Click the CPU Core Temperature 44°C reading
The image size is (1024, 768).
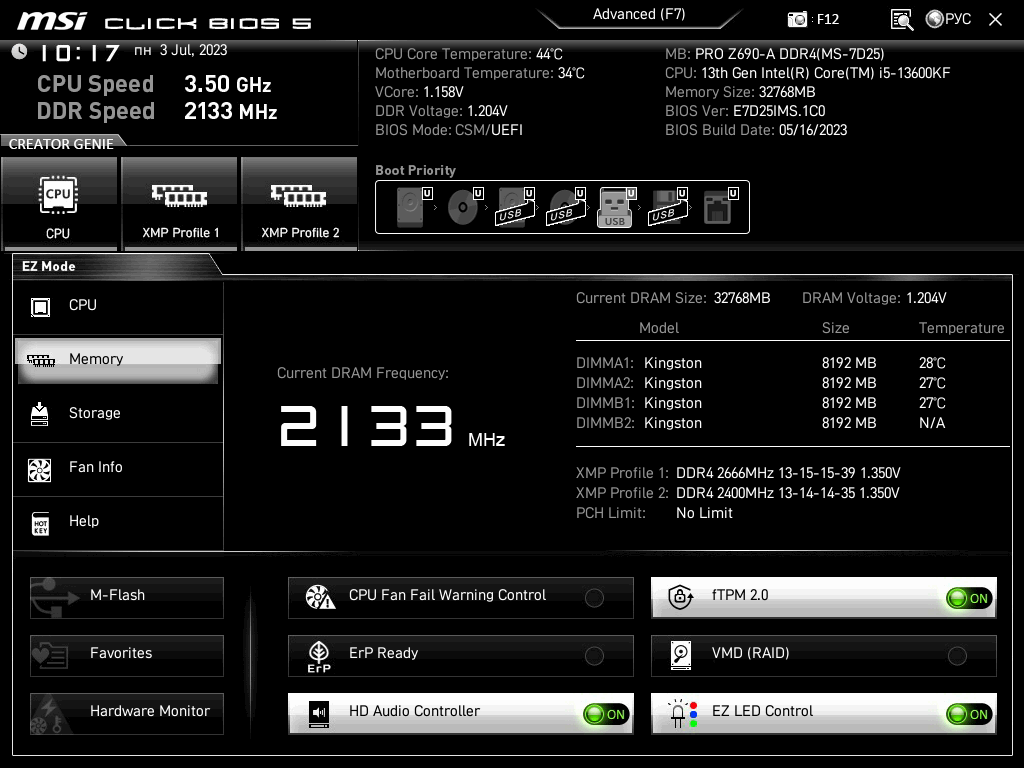(549, 54)
